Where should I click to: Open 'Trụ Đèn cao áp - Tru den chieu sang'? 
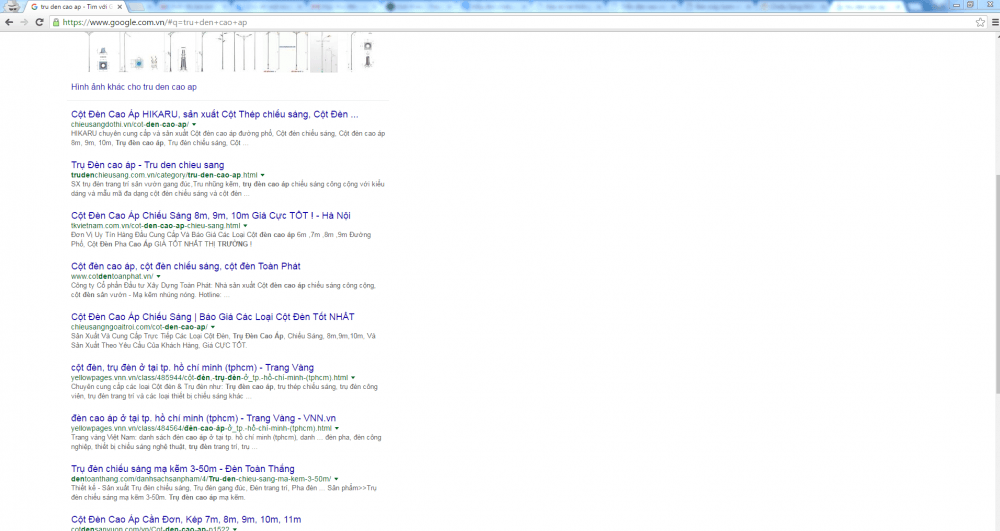coord(147,164)
